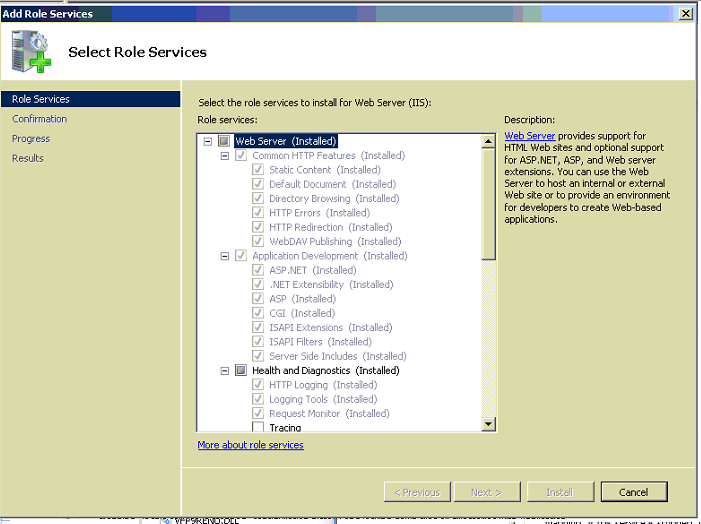Go to the Confirmation step
701x524 pixels.
(x=40, y=119)
